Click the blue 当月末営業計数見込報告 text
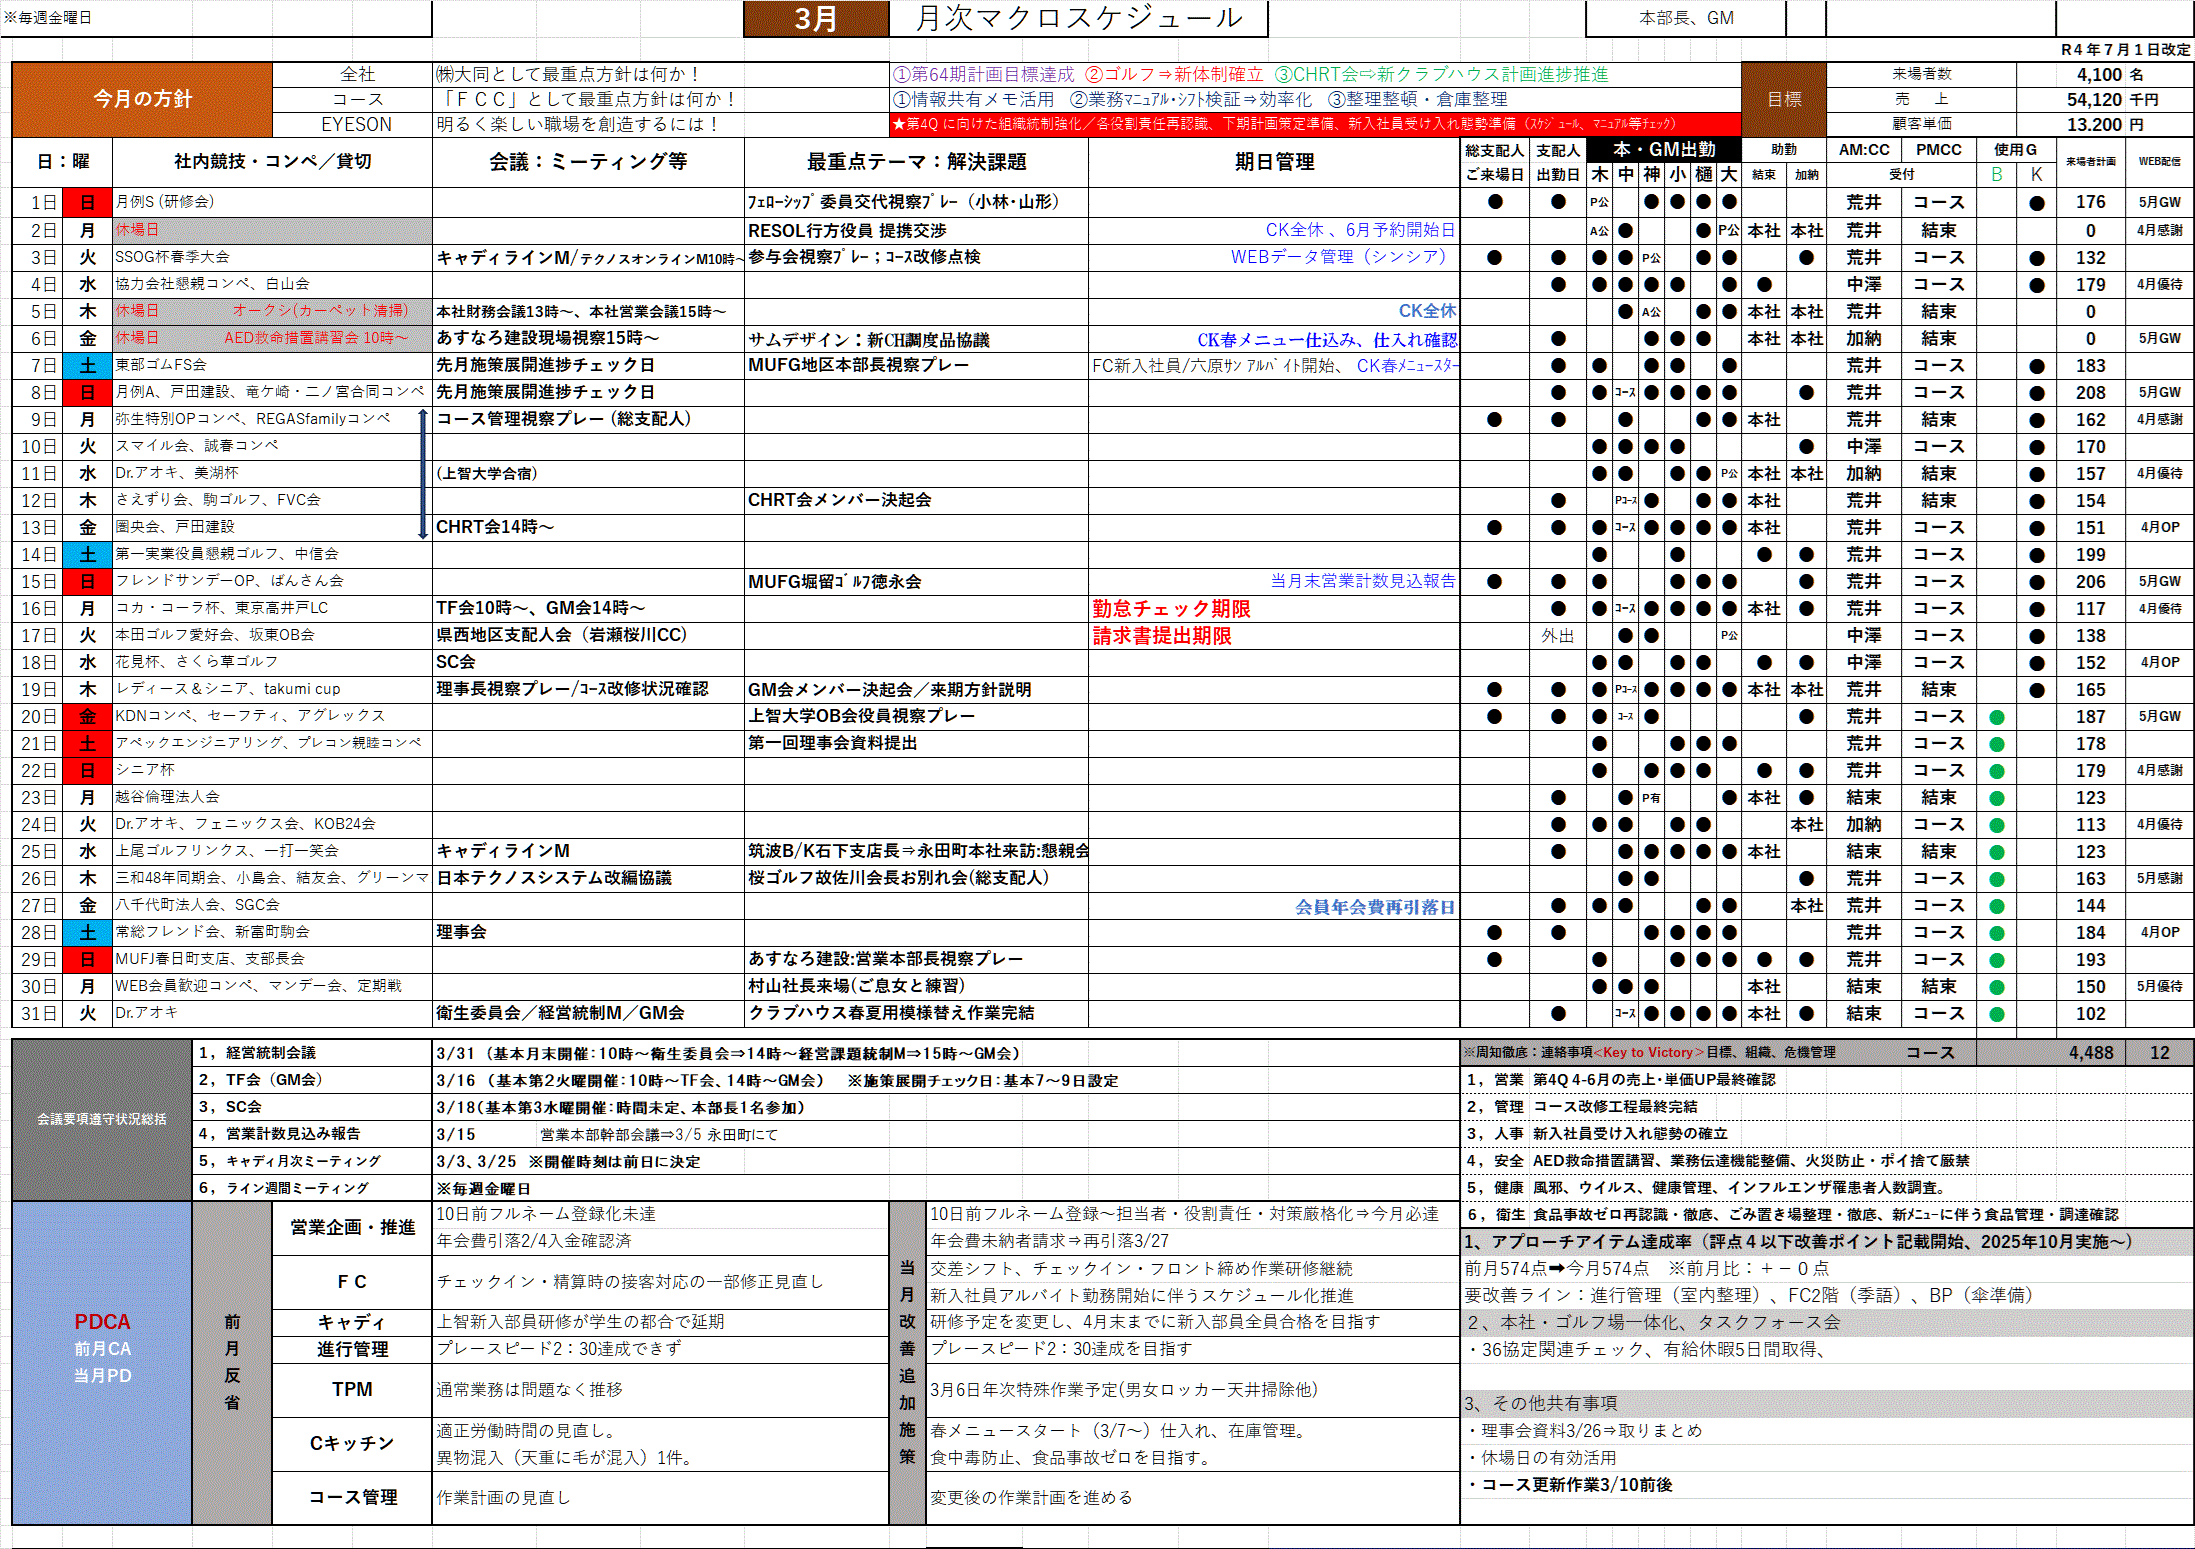Viewport: 2195px width, 1549px height. [1362, 581]
